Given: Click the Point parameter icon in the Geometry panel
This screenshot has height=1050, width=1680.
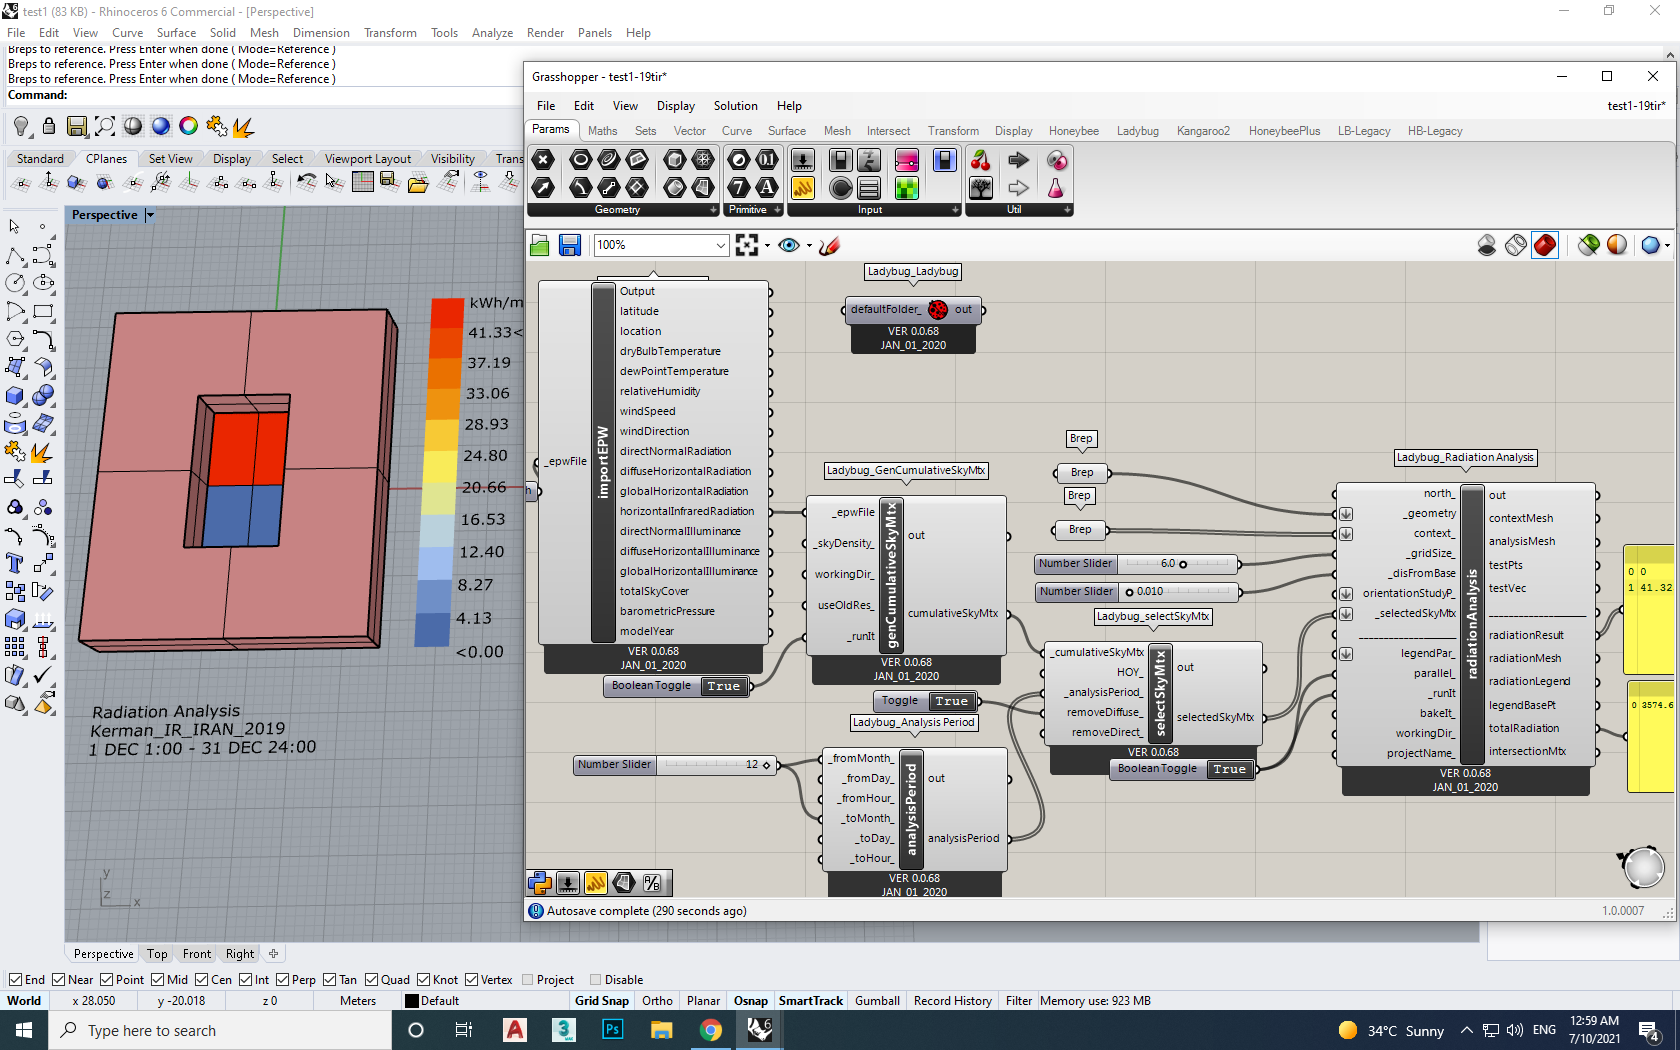Looking at the screenshot, I should (x=543, y=160).
